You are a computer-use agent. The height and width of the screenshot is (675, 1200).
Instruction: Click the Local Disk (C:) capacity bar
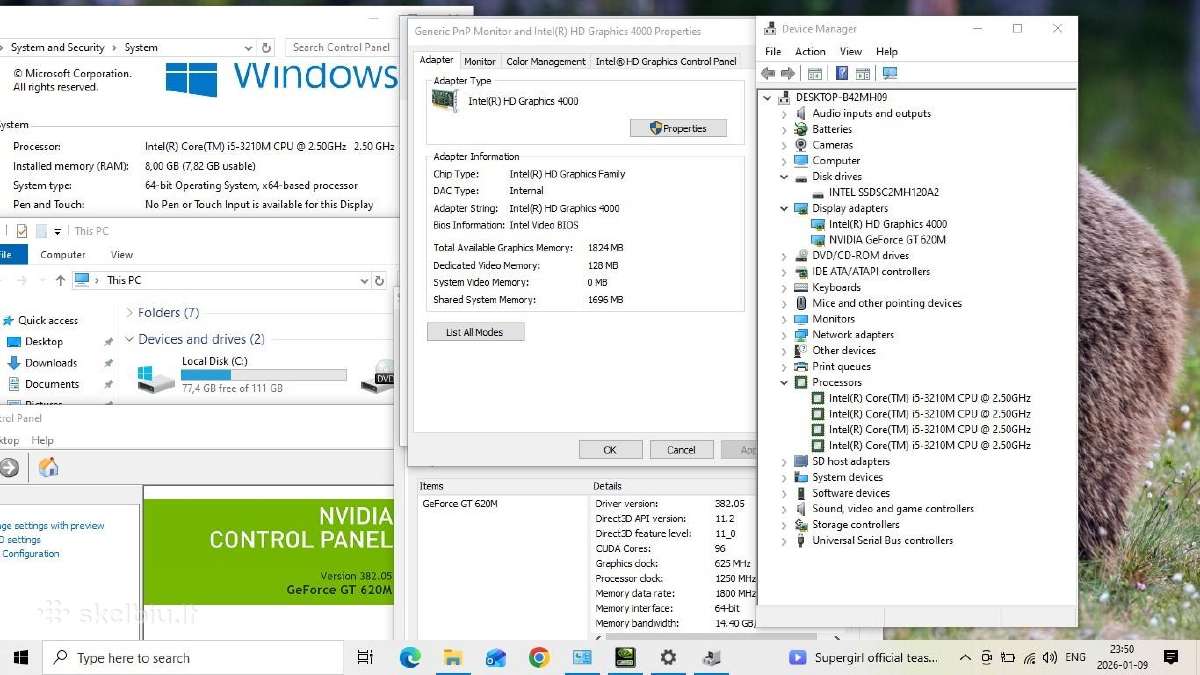pos(263,375)
